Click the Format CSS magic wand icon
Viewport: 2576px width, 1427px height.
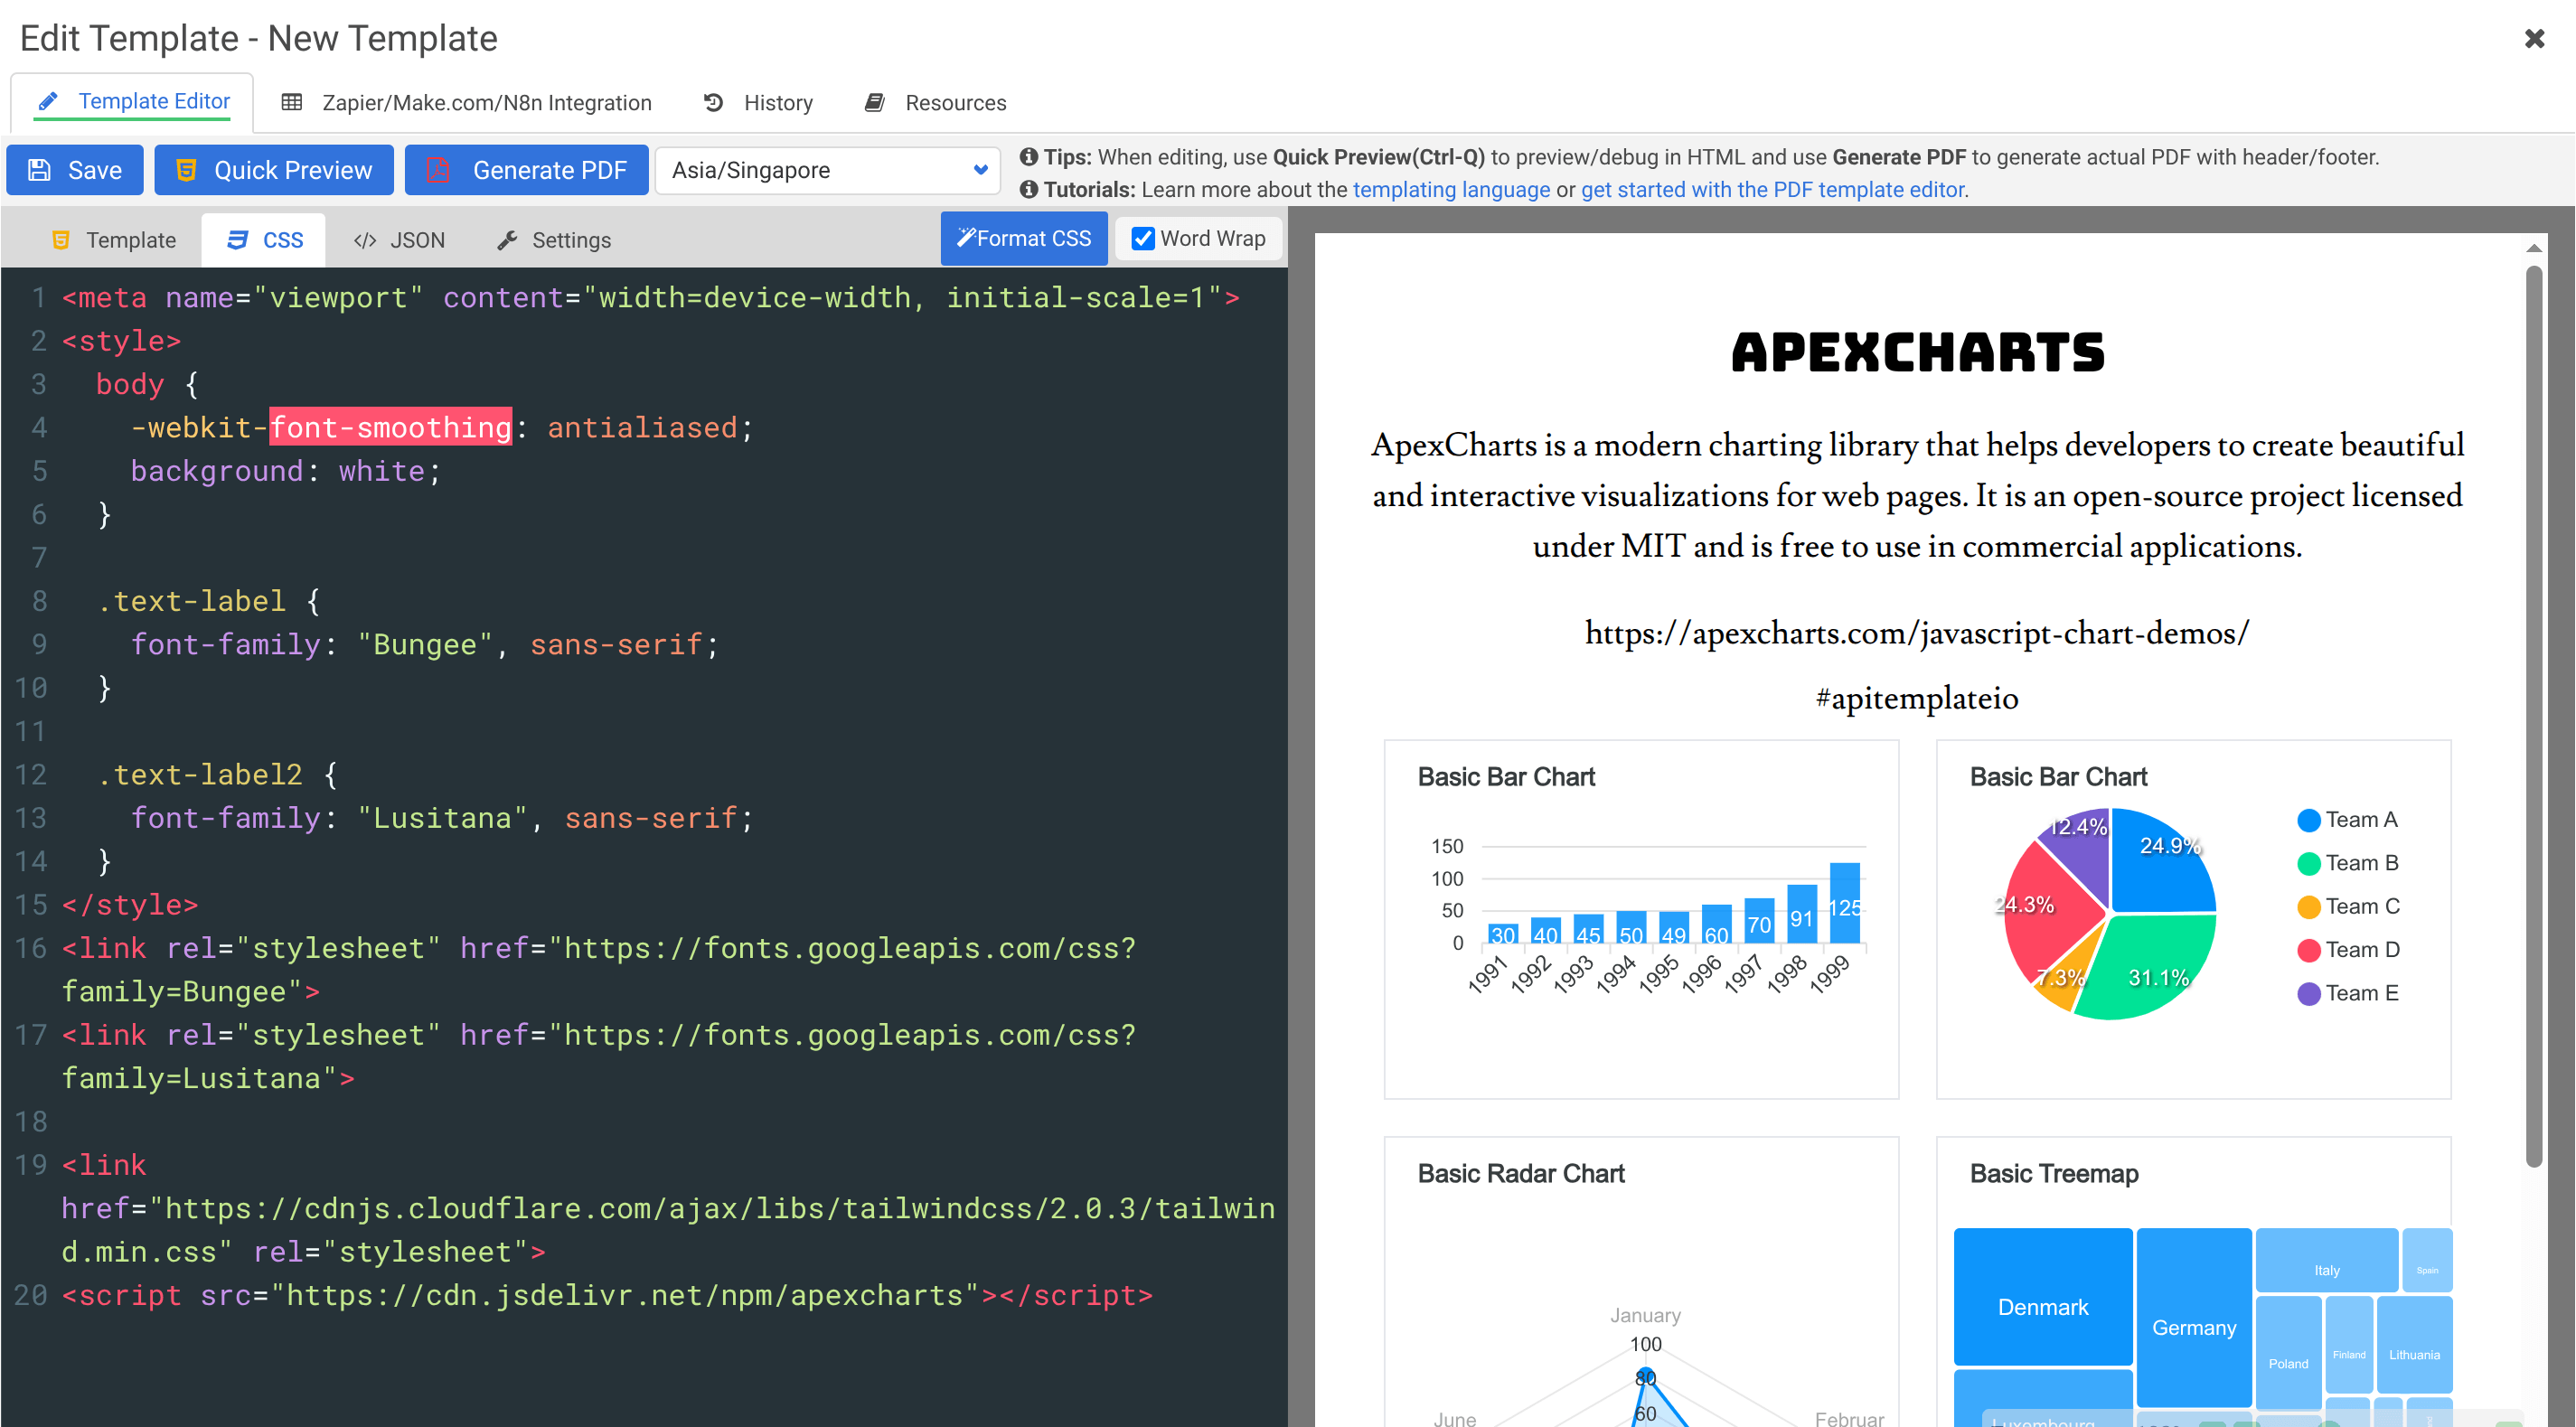click(966, 238)
